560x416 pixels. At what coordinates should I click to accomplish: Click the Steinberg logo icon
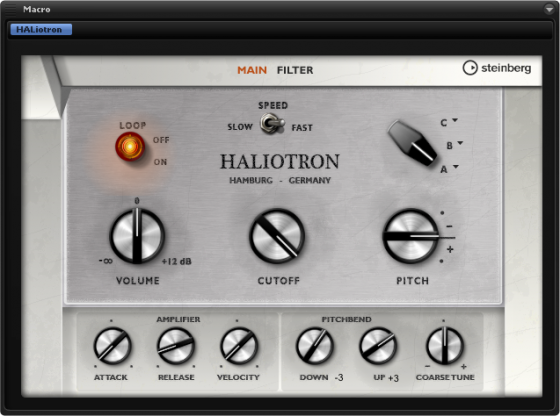coord(470,68)
